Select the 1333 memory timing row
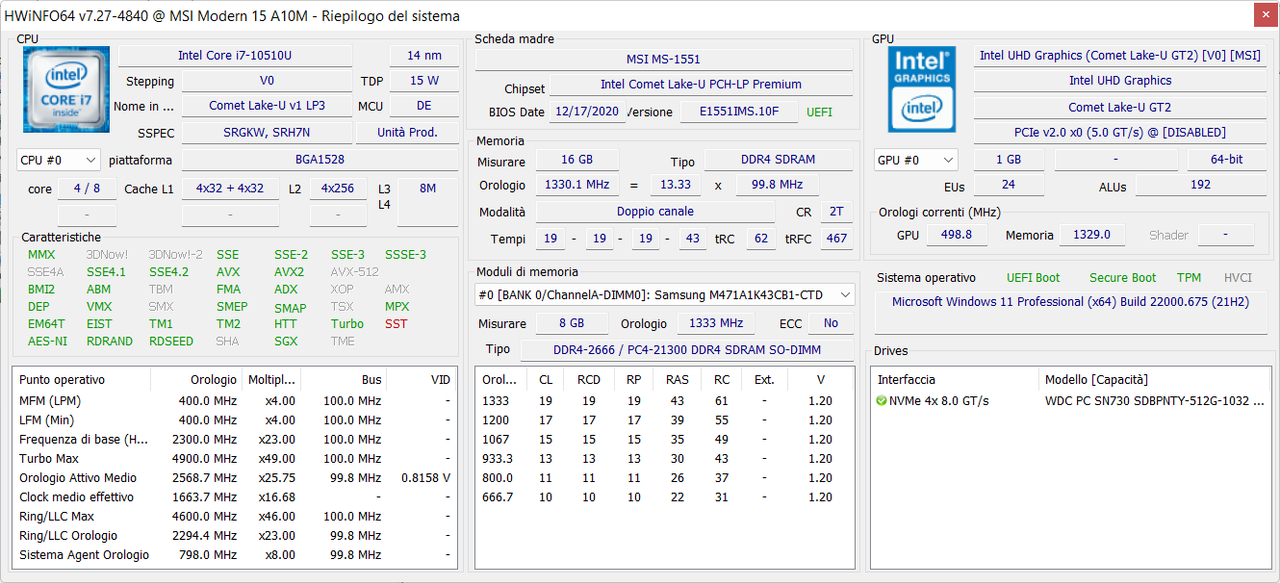The height and width of the screenshot is (583, 1280). (x=665, y=401)
